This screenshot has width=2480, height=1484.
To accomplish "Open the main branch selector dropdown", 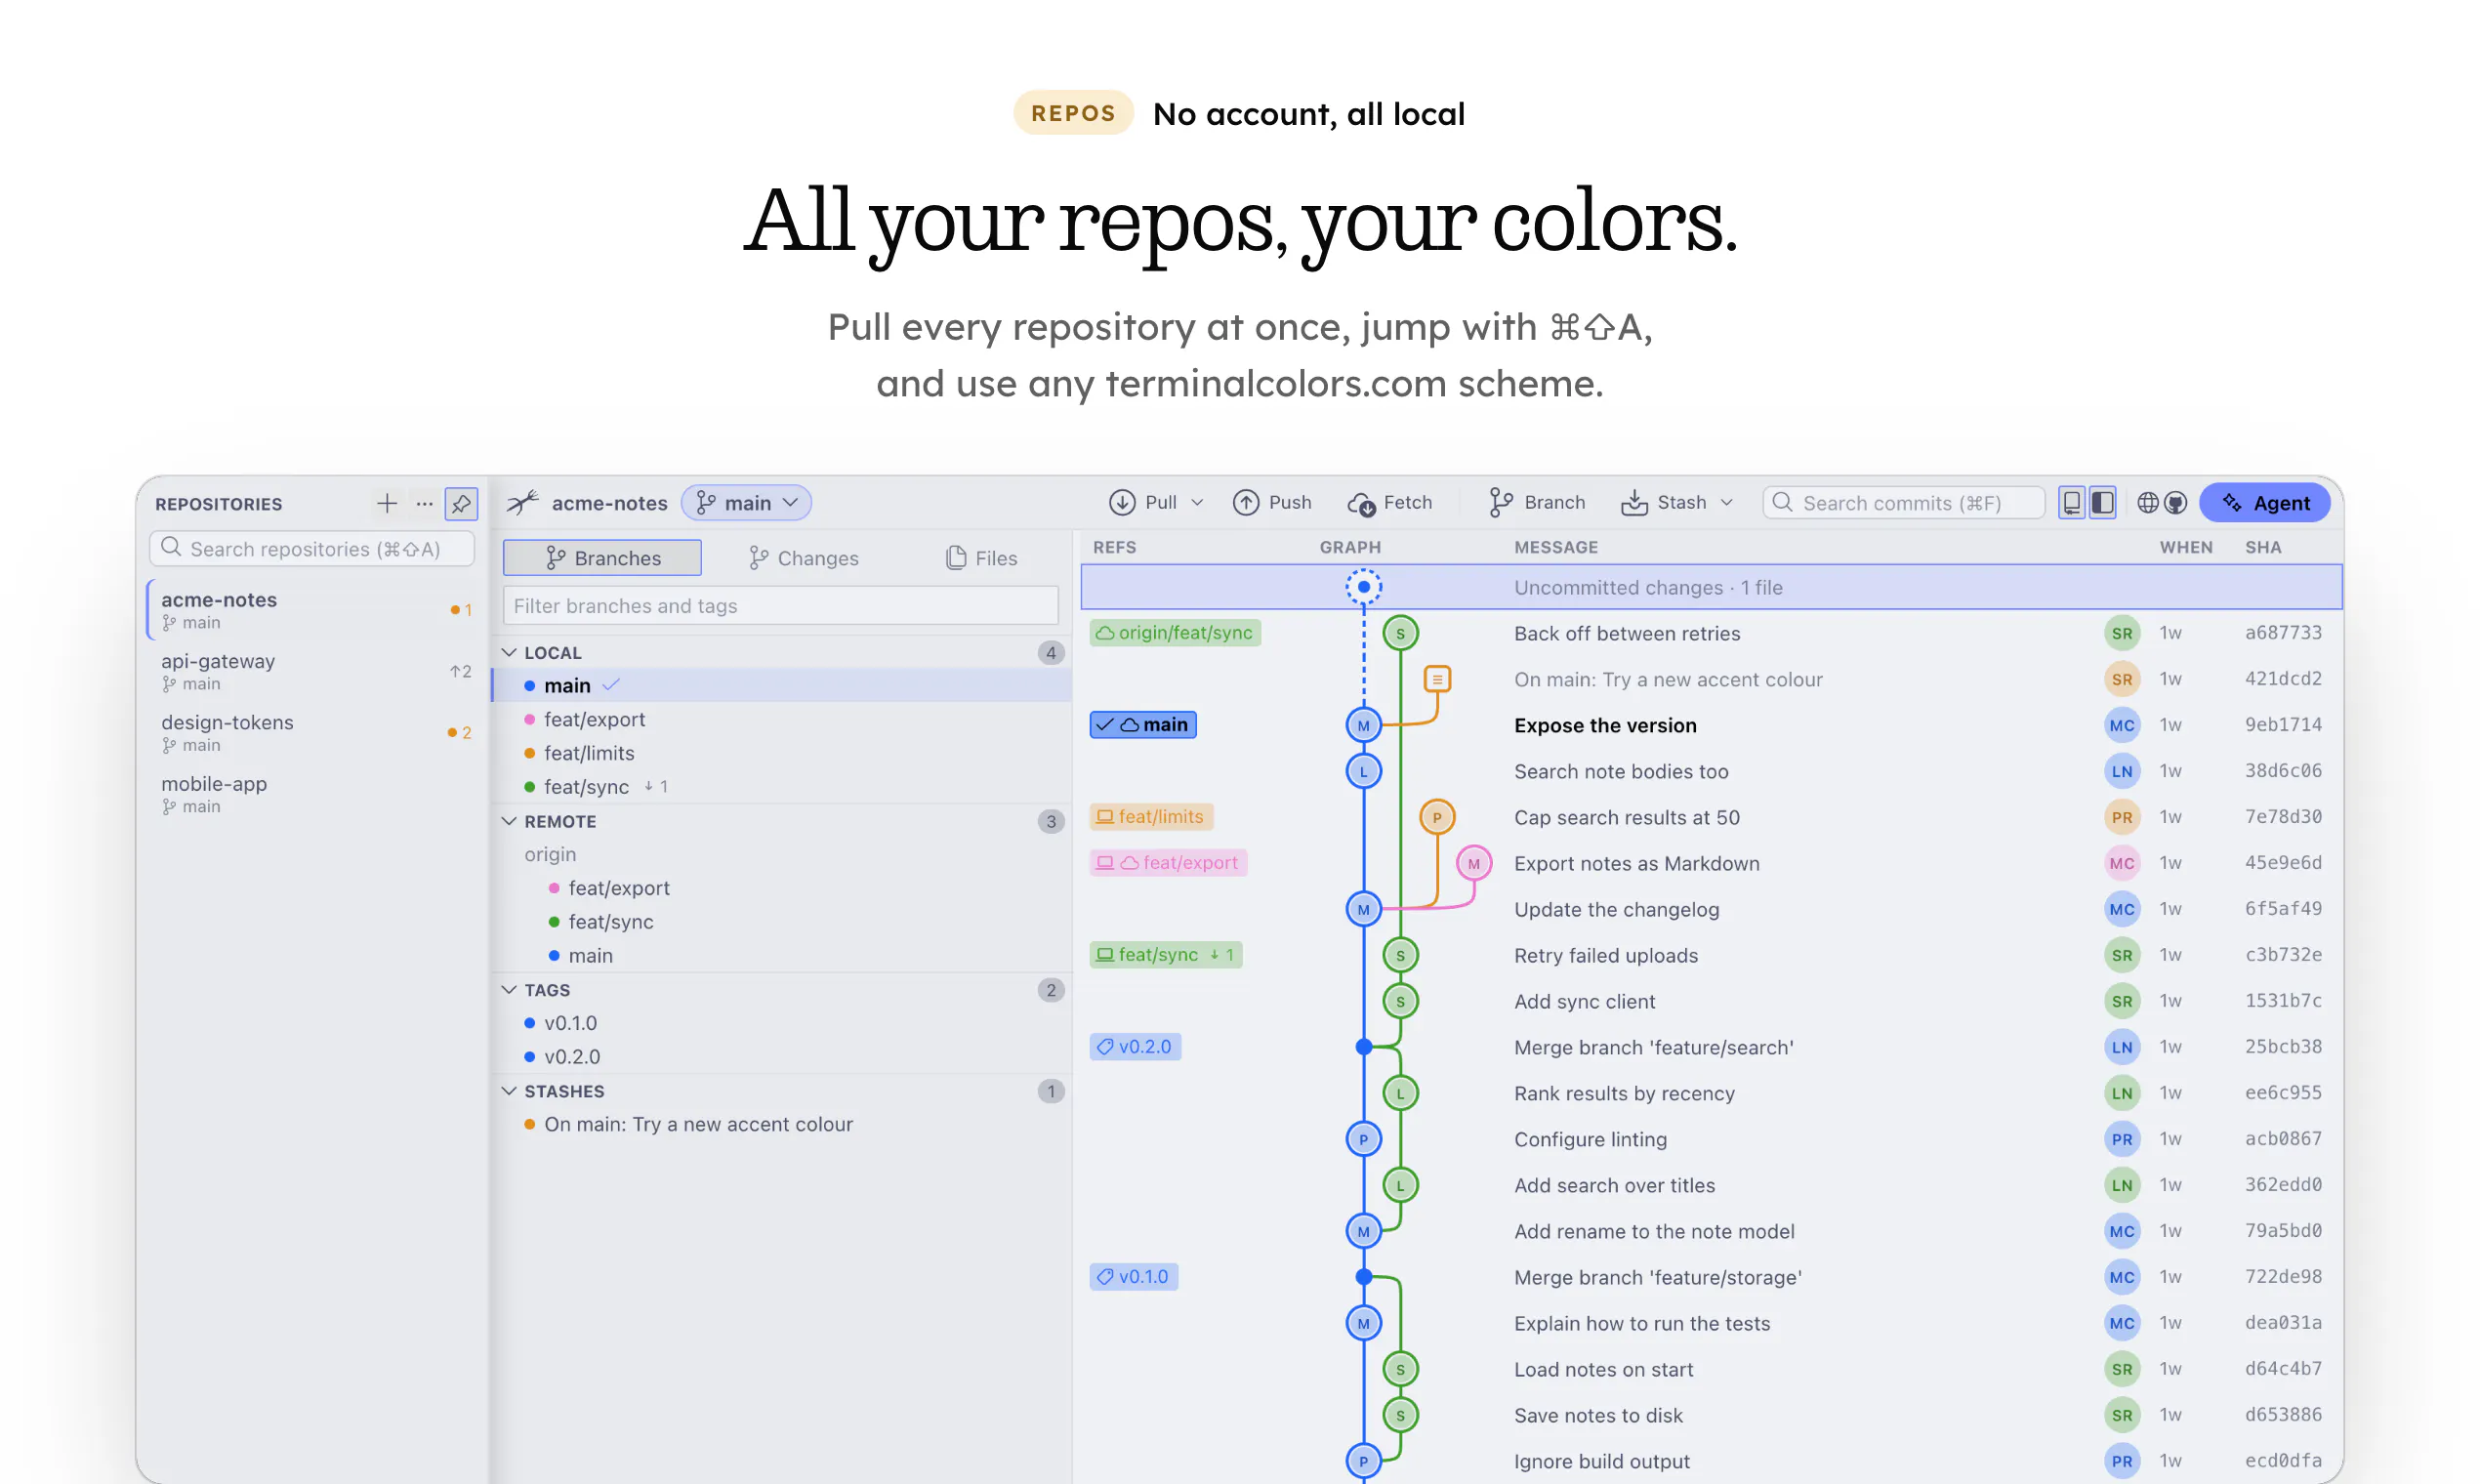I will 746,502.
